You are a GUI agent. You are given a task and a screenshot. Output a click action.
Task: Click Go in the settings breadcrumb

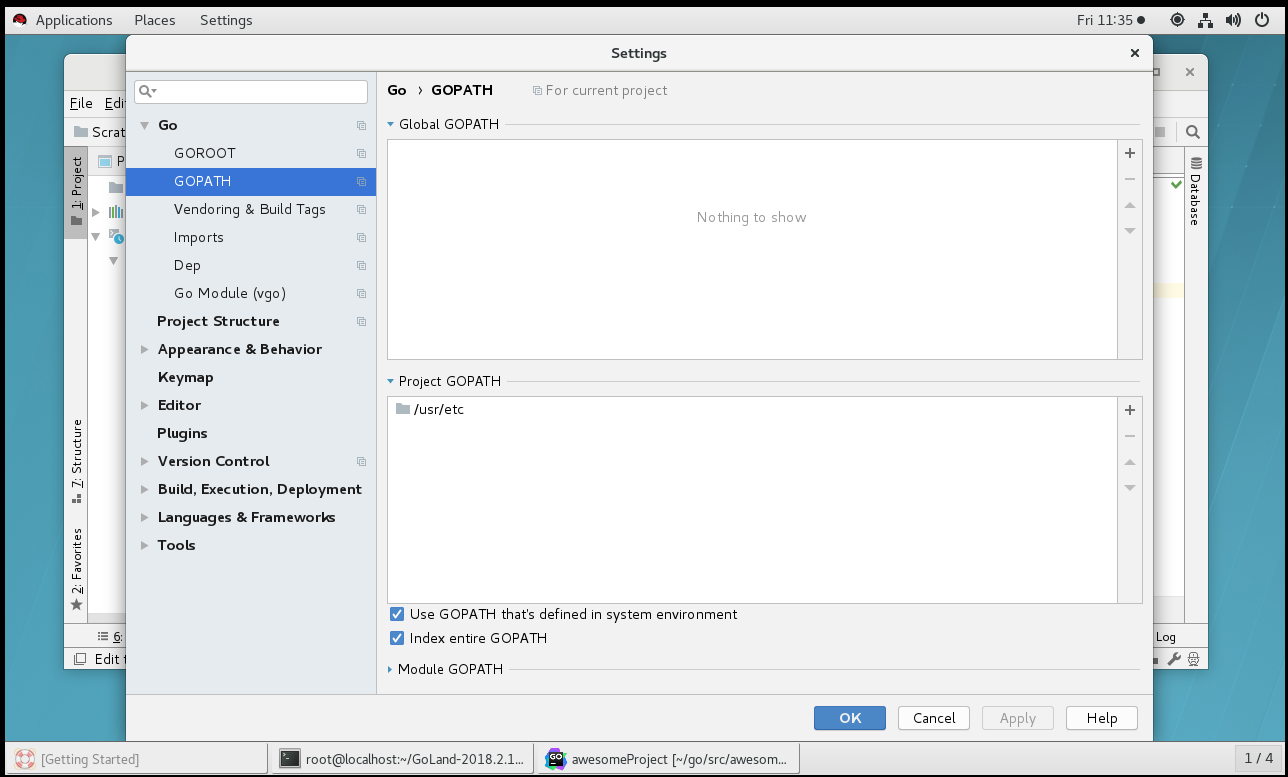397,90
